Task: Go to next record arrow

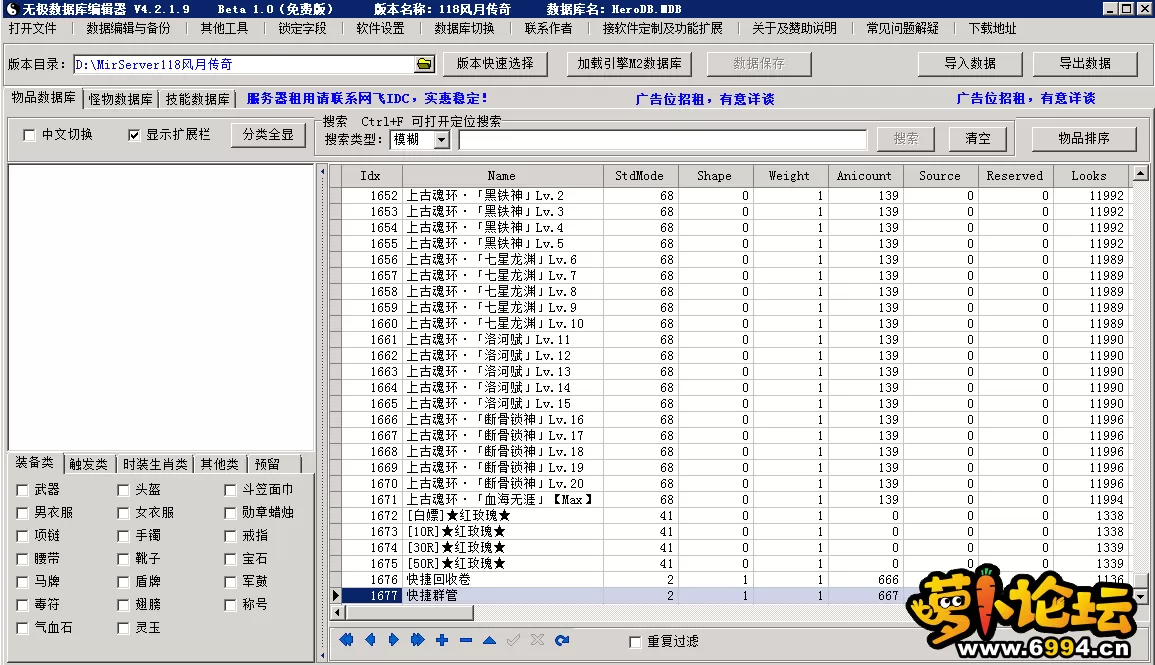Action: pos(393,640)
